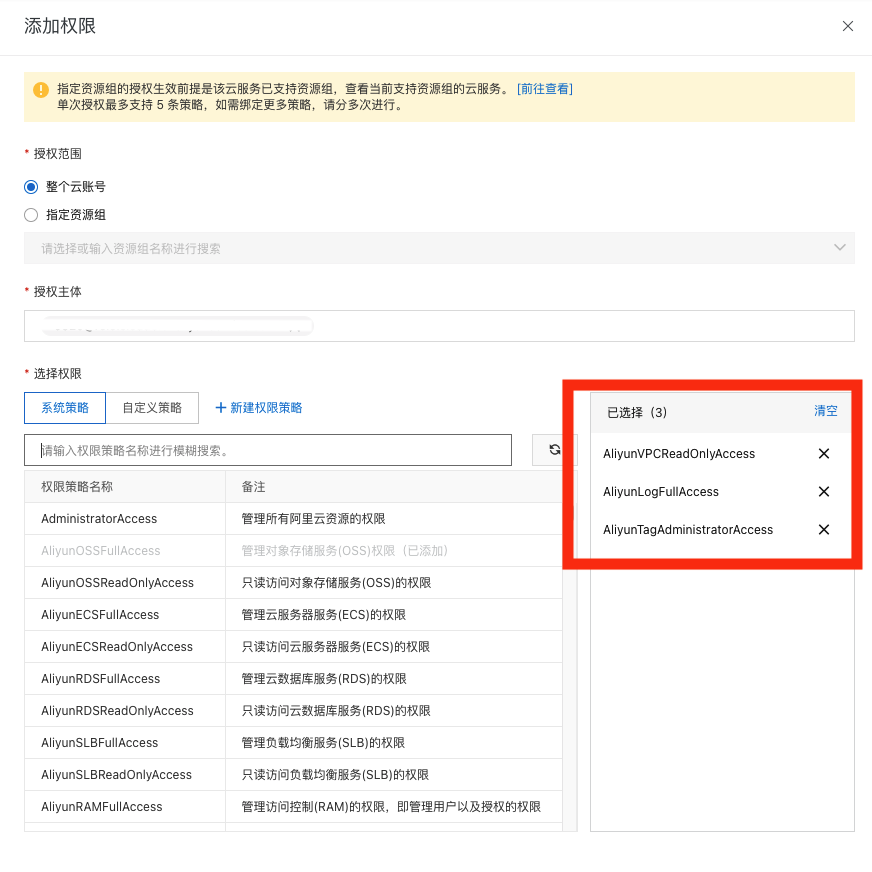The width and height of the screenshot is (872, 872).
Task: Select AliyunVPCReadOnlyAccess in selected panel
Action: click(678, 454)
